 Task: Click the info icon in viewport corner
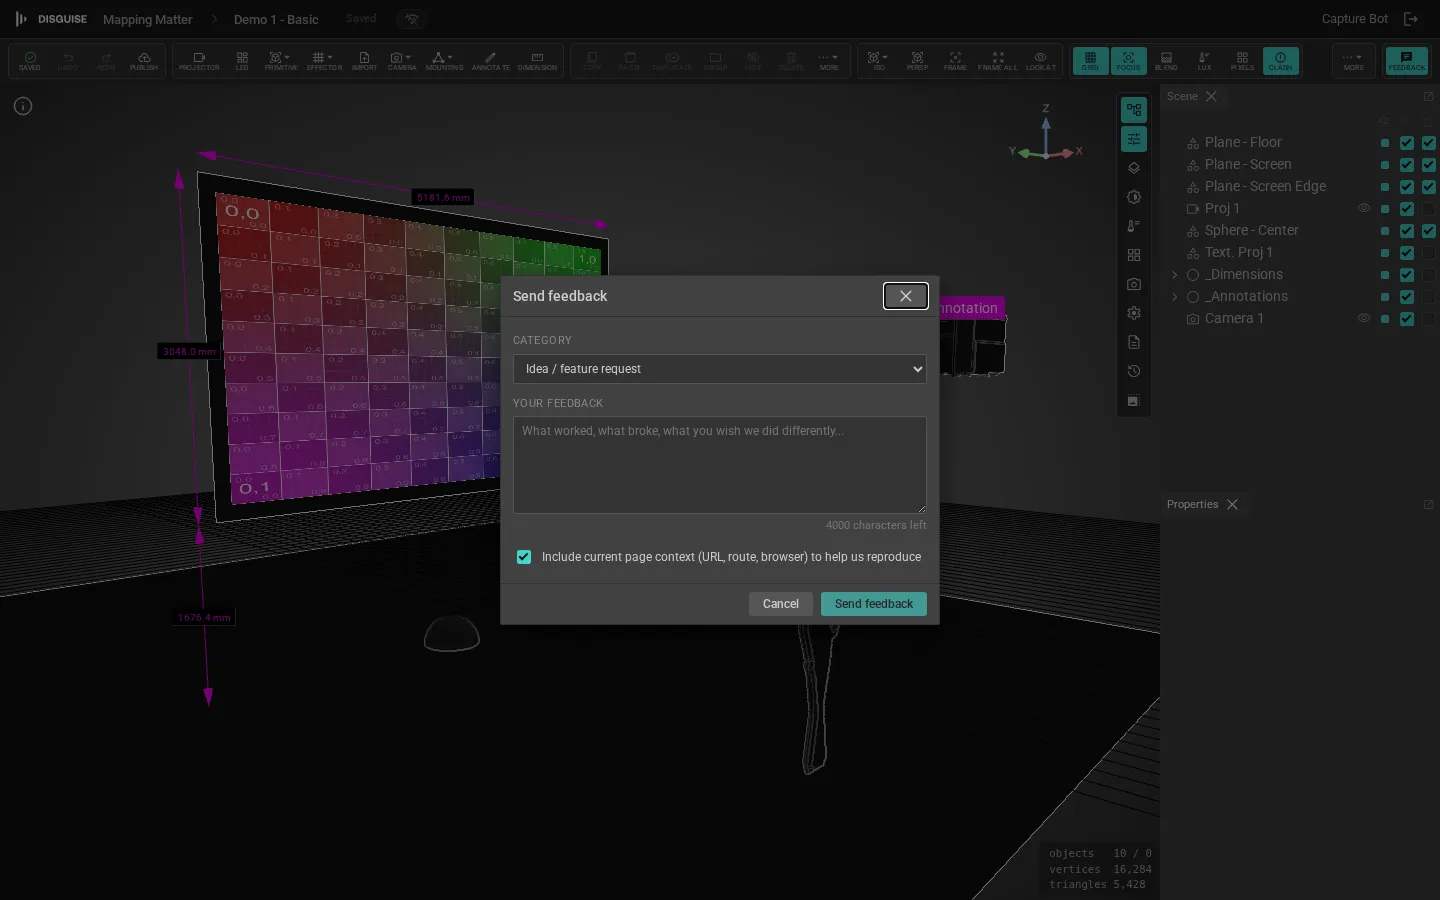pos(23,106)
